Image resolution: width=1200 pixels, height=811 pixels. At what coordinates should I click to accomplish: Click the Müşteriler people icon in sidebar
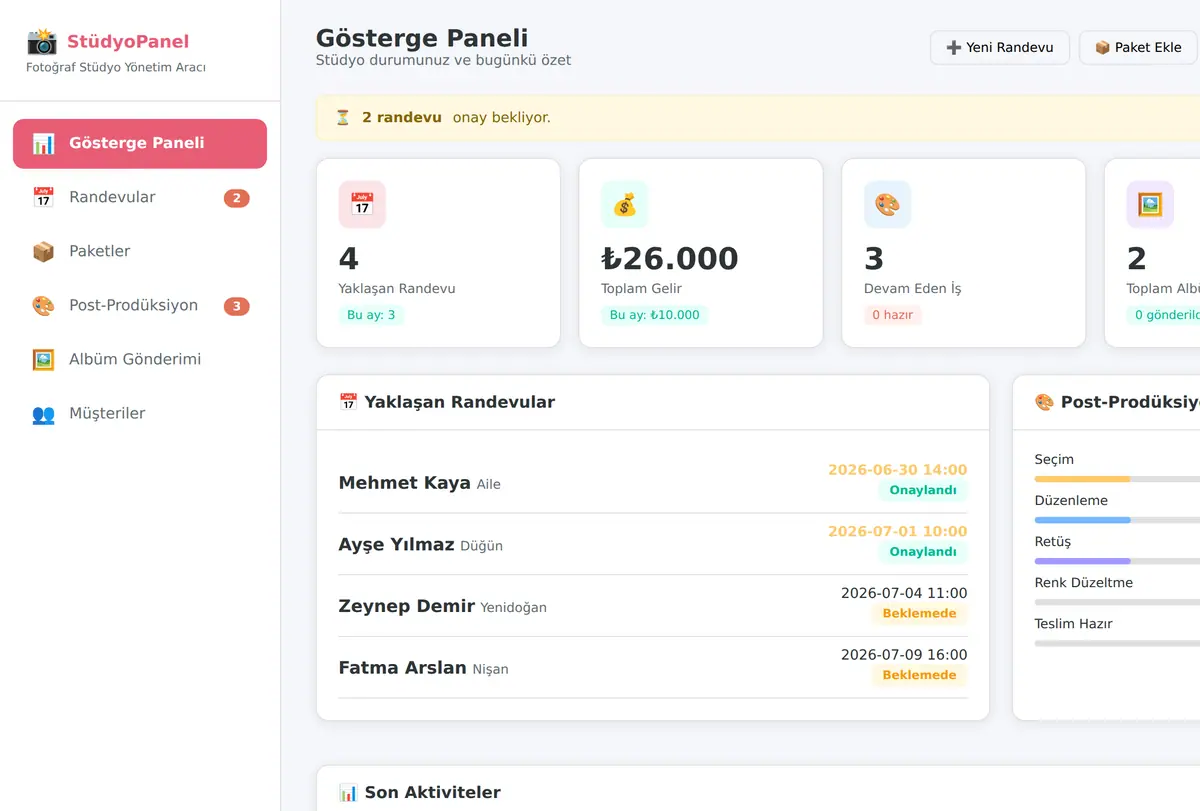(43, 413)
